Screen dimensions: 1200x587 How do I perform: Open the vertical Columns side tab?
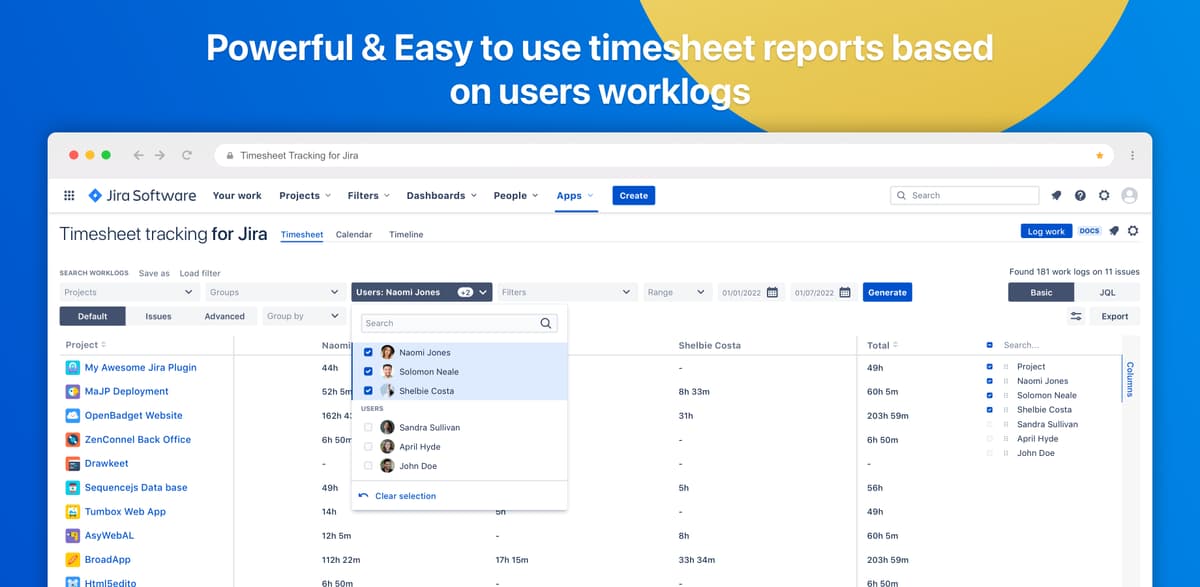tap(1130, 380)
